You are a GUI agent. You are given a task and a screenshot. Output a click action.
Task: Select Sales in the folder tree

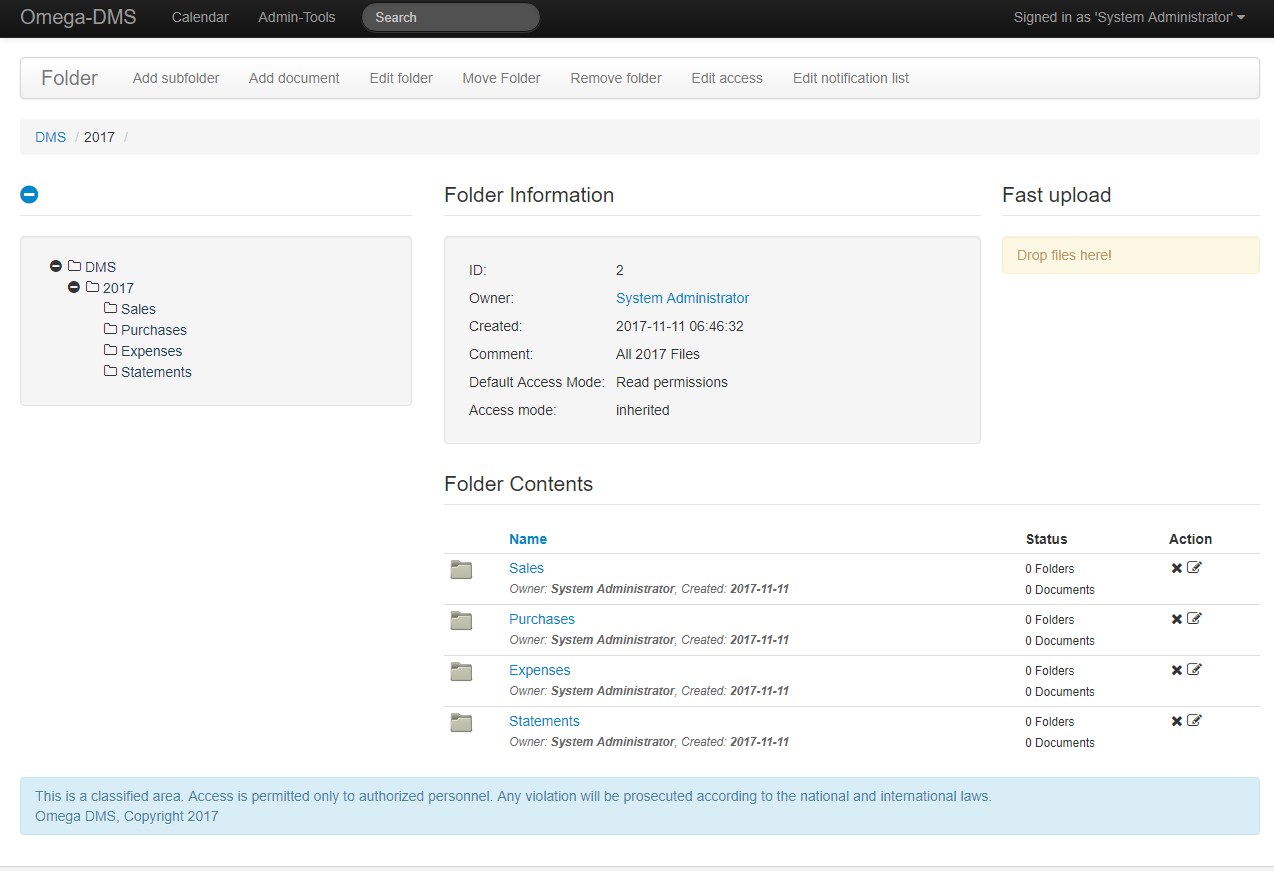pyautogui.click(x=138, y=309)
